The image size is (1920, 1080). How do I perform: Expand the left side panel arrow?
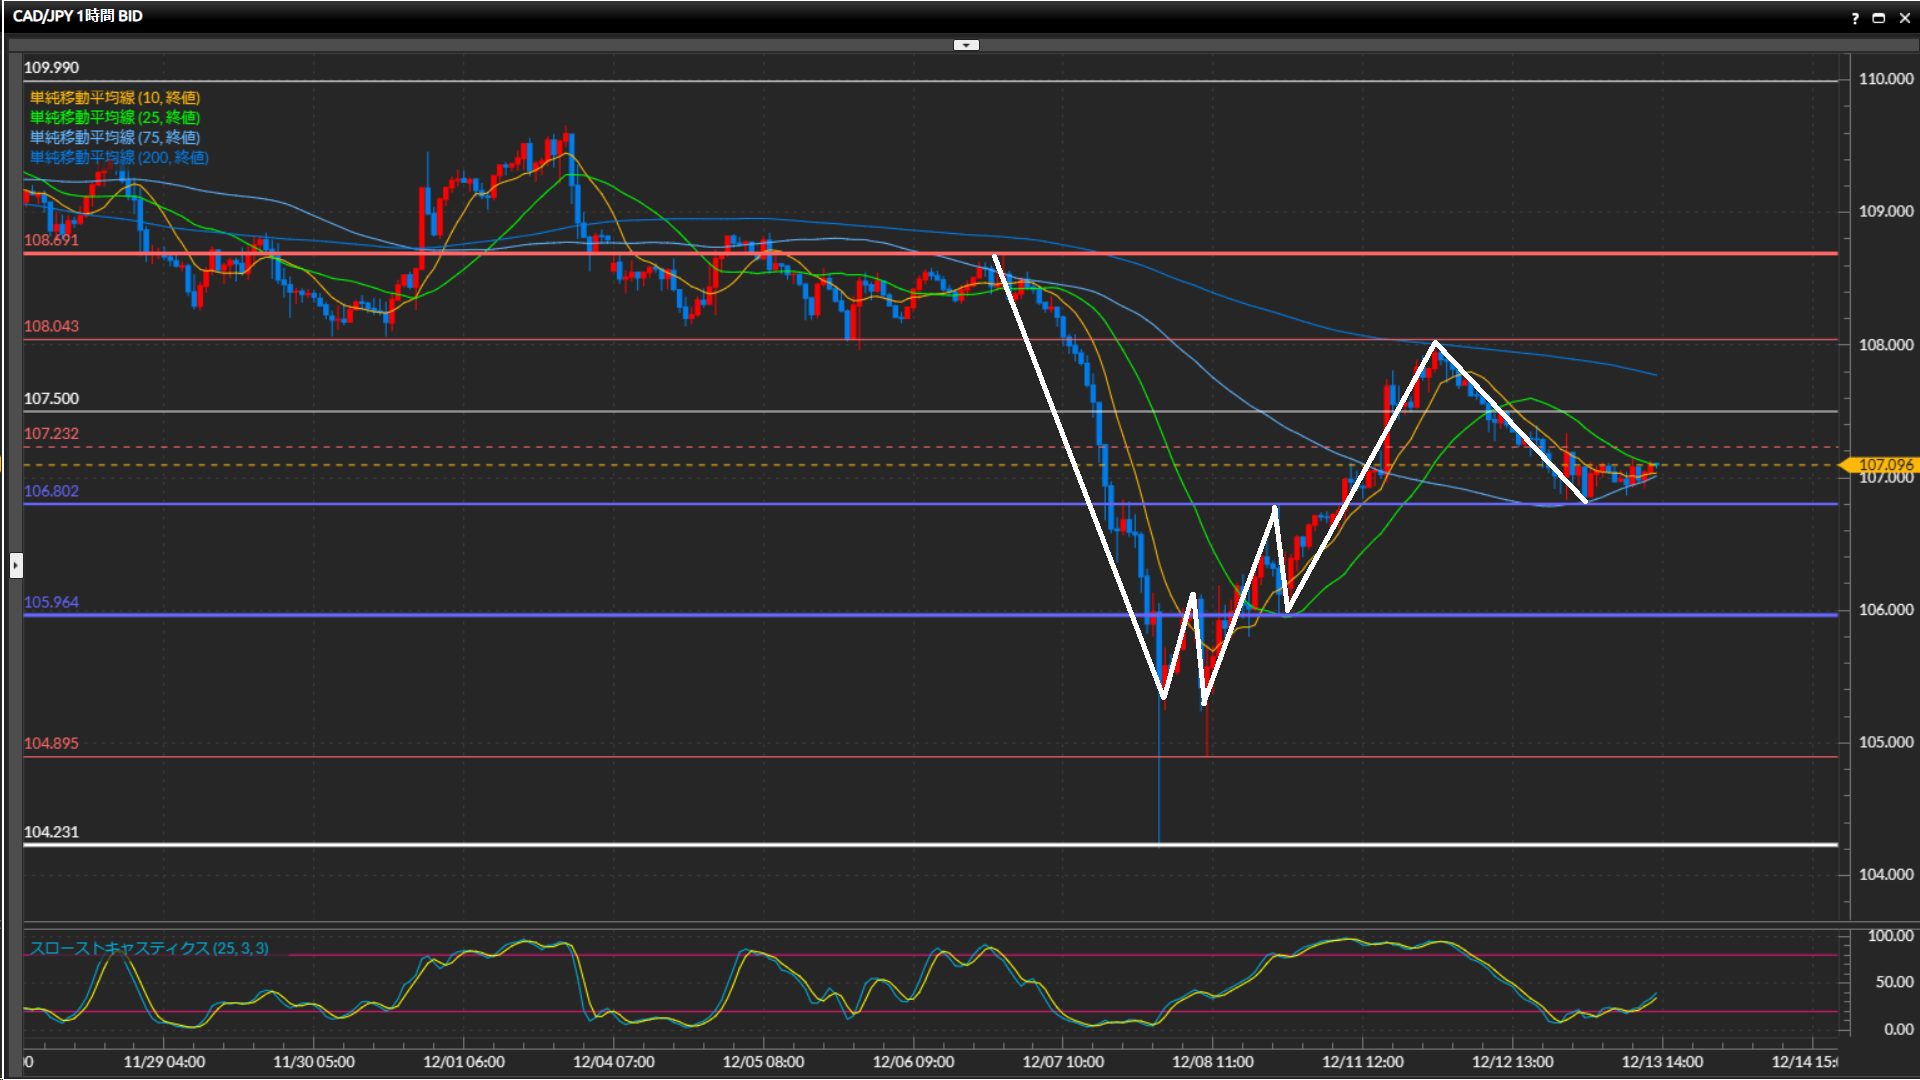[15, 566]
